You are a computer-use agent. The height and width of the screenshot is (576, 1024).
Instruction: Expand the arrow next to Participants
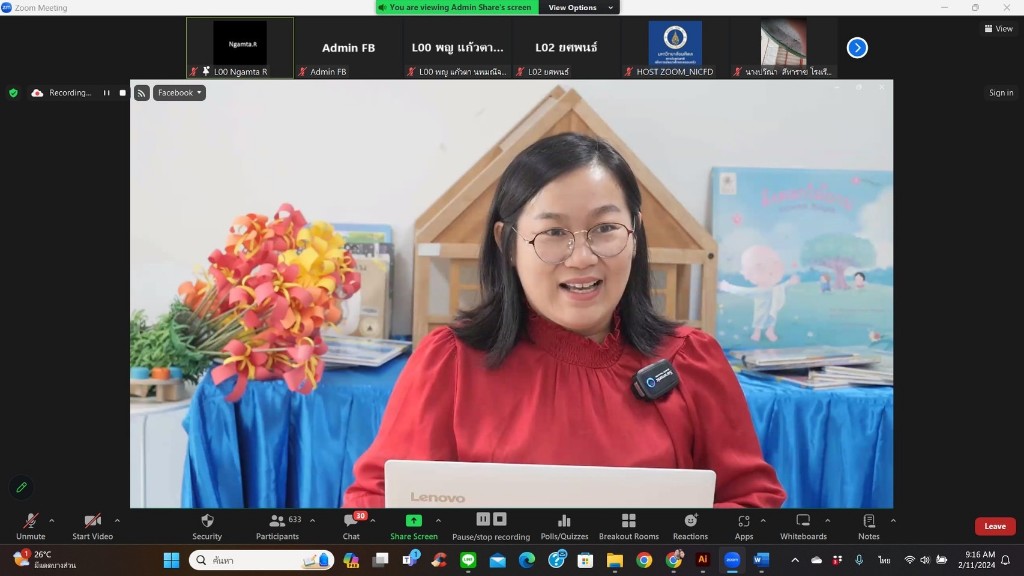point(312,520)
